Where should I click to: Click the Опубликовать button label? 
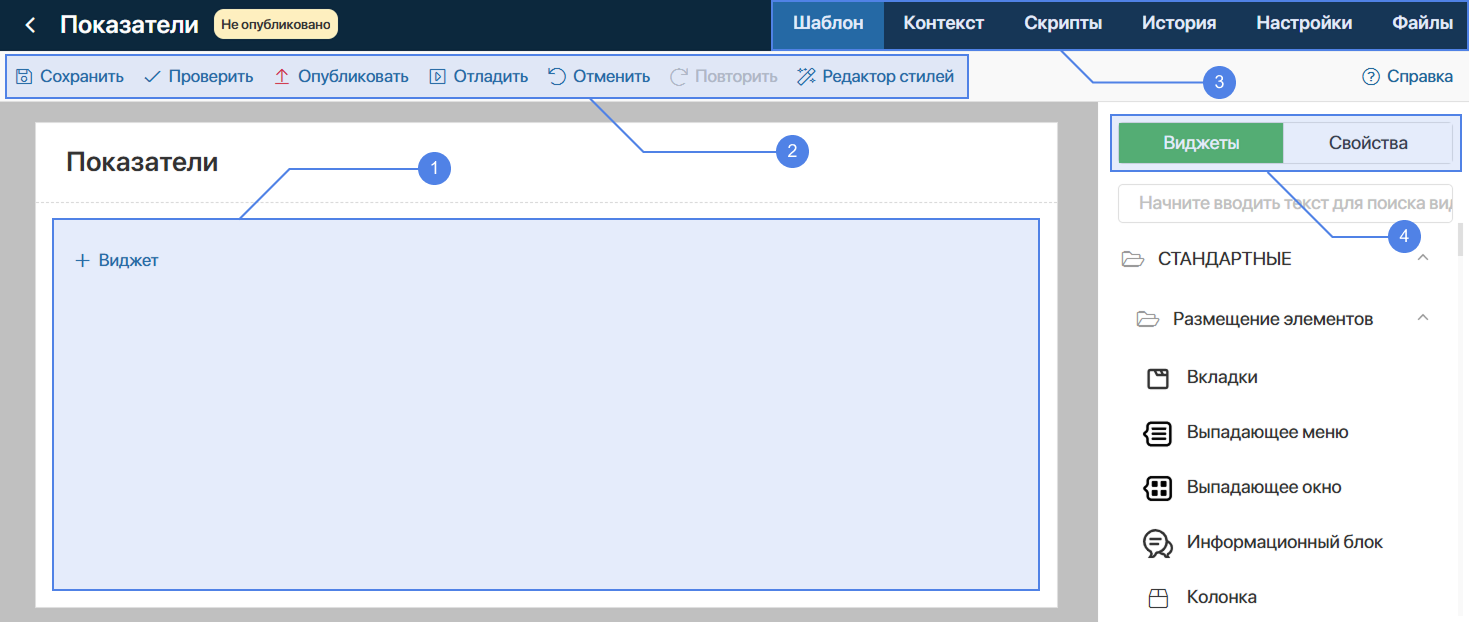(x=353, y=76)
